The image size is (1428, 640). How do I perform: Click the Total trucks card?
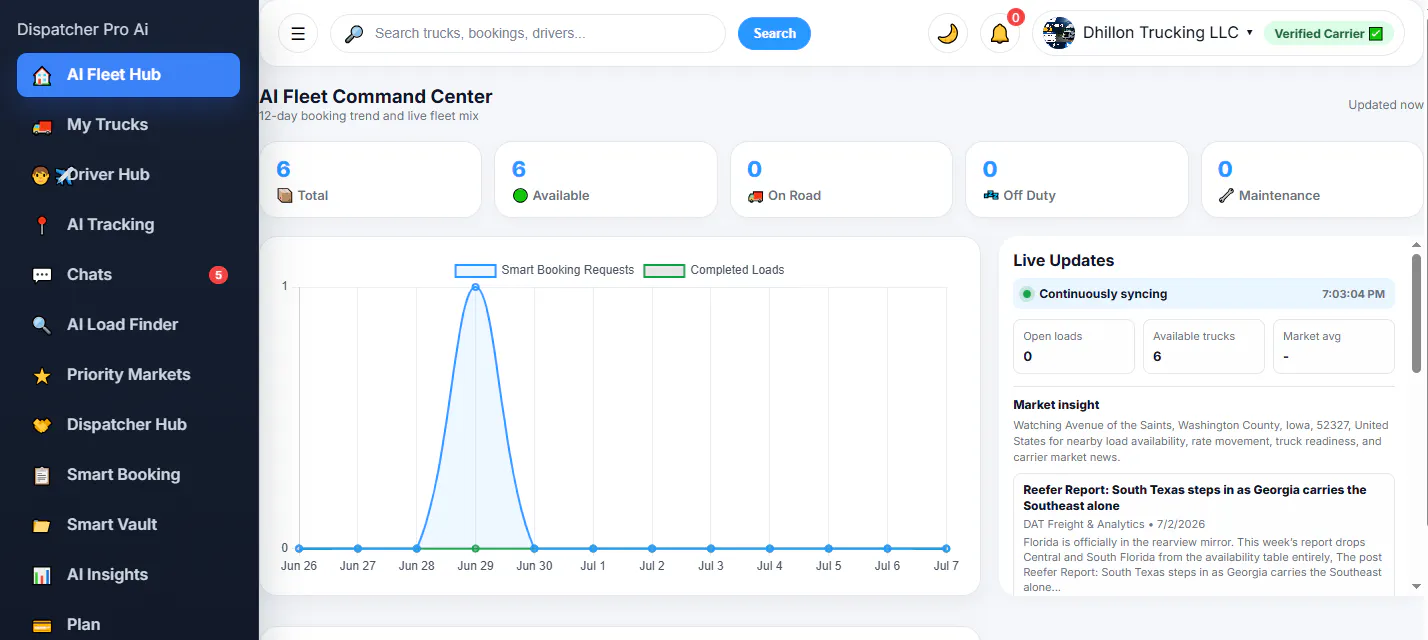[370, 179]
